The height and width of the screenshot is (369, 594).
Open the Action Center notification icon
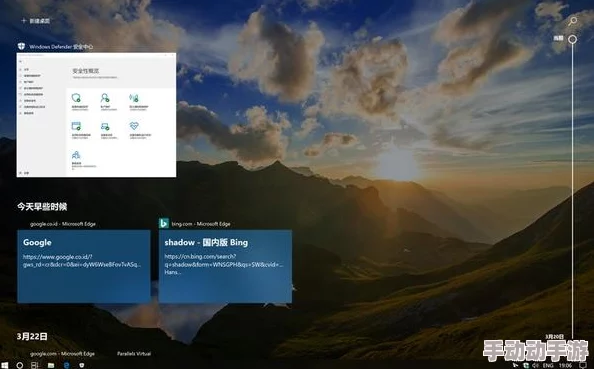click(583, 366)
